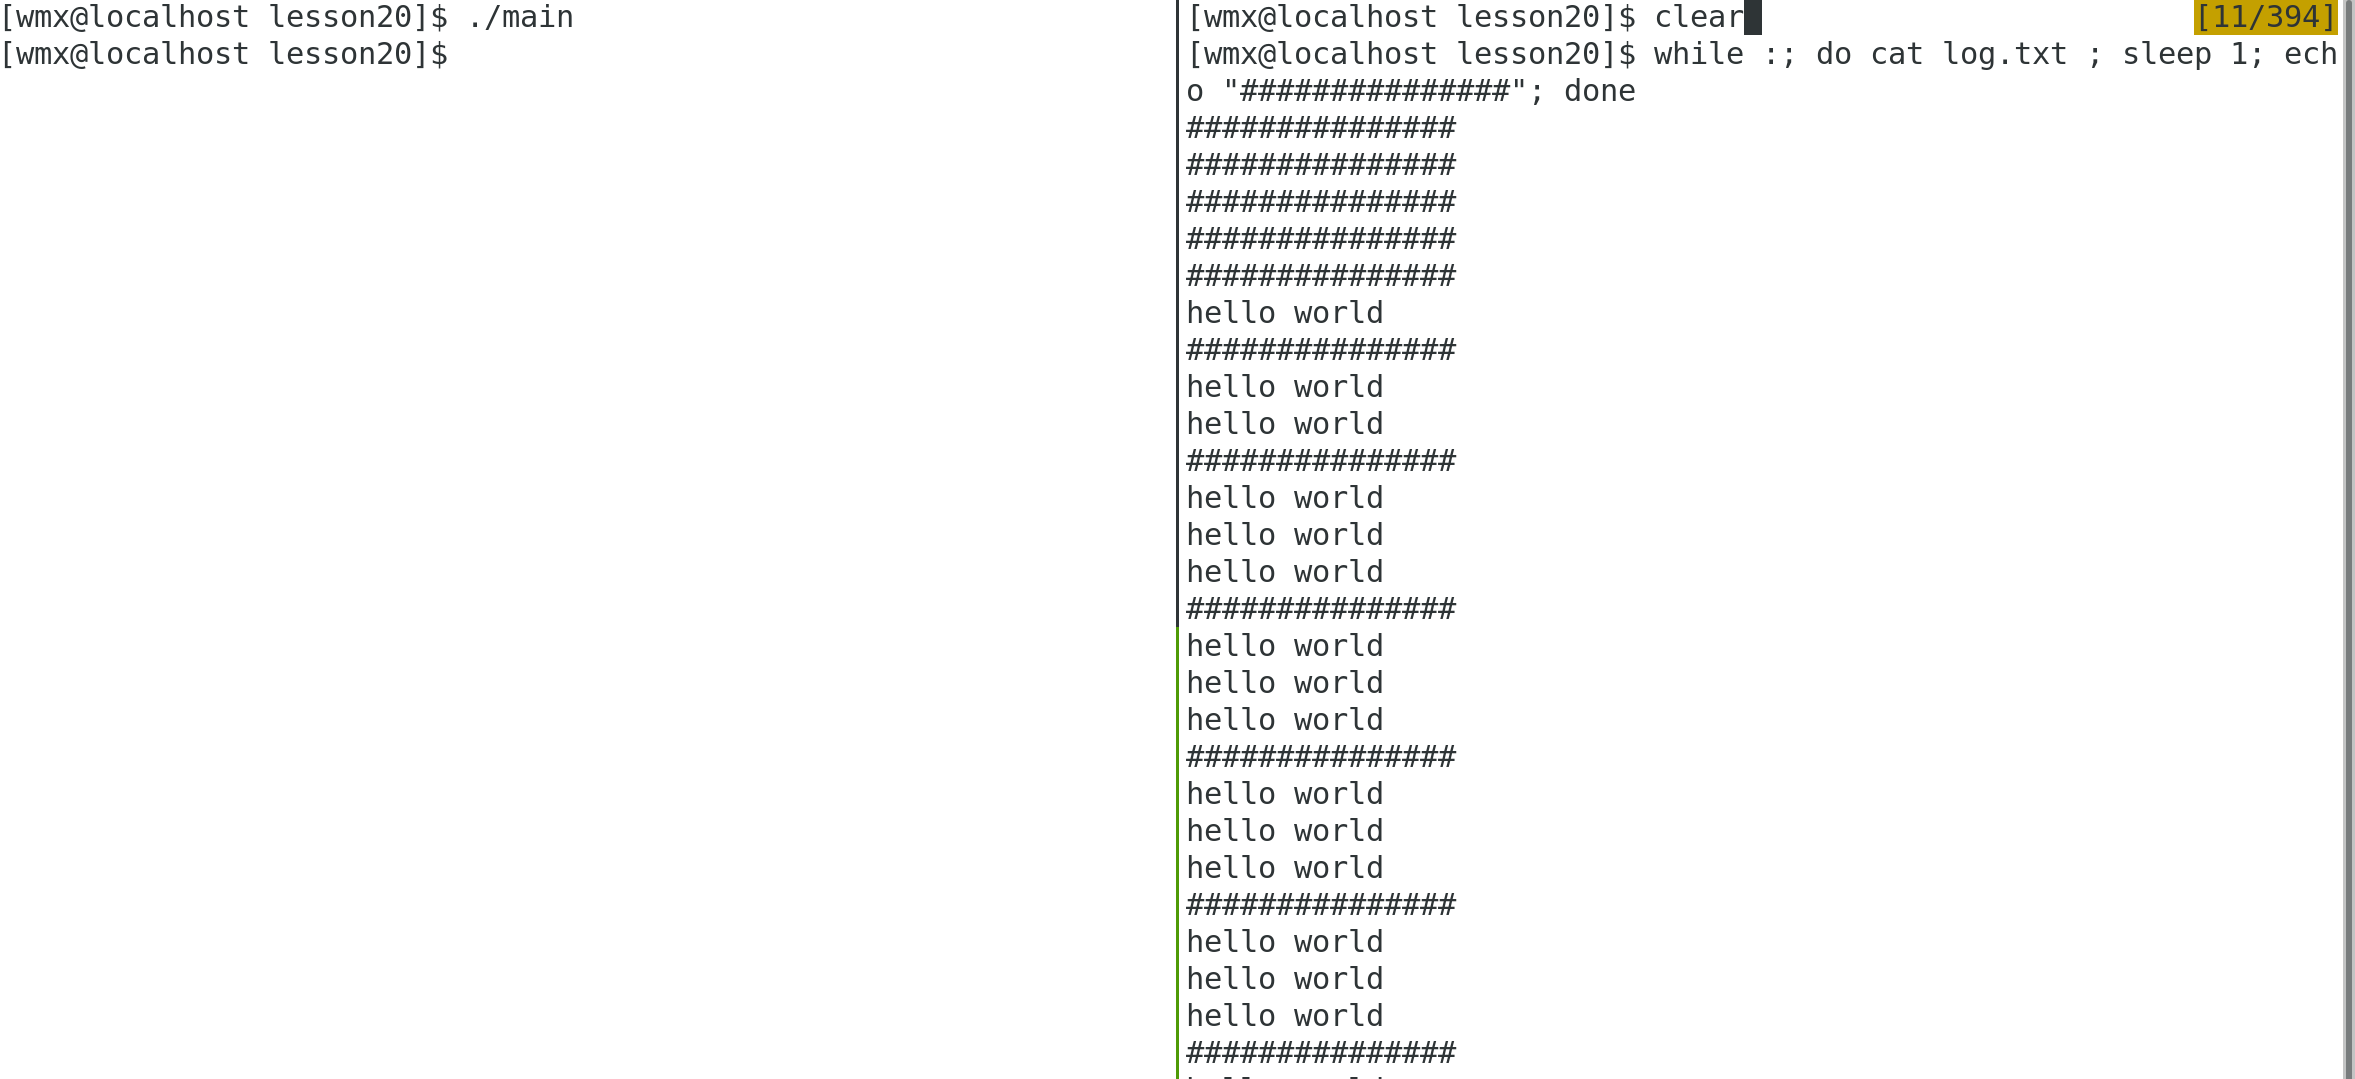Click the lone "hello world" between hash lines
2355x1079 pixels.
tap(1285, 313)
